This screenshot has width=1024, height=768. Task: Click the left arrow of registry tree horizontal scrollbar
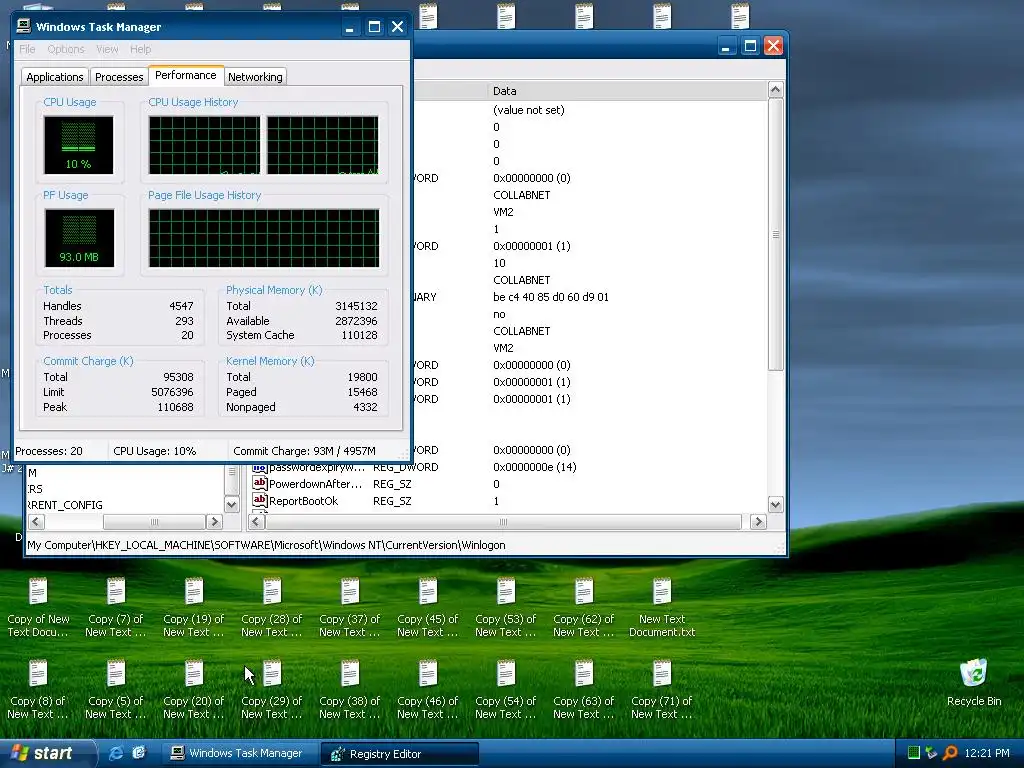37,522
